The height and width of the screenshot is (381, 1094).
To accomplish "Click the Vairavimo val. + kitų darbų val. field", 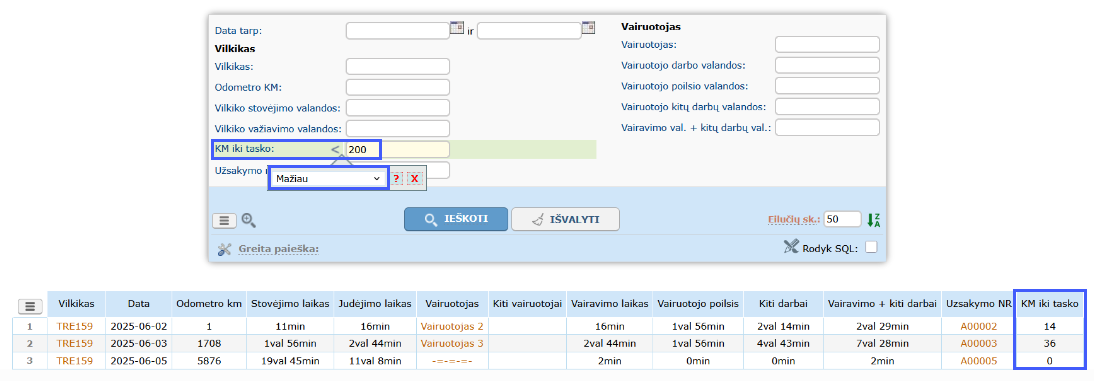I will [x=827, y=128].
